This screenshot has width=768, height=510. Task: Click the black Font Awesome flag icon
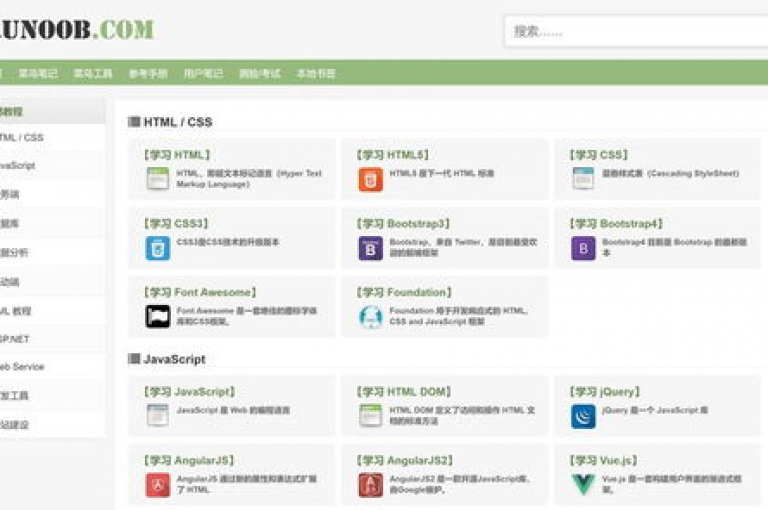tap(158, 316)
